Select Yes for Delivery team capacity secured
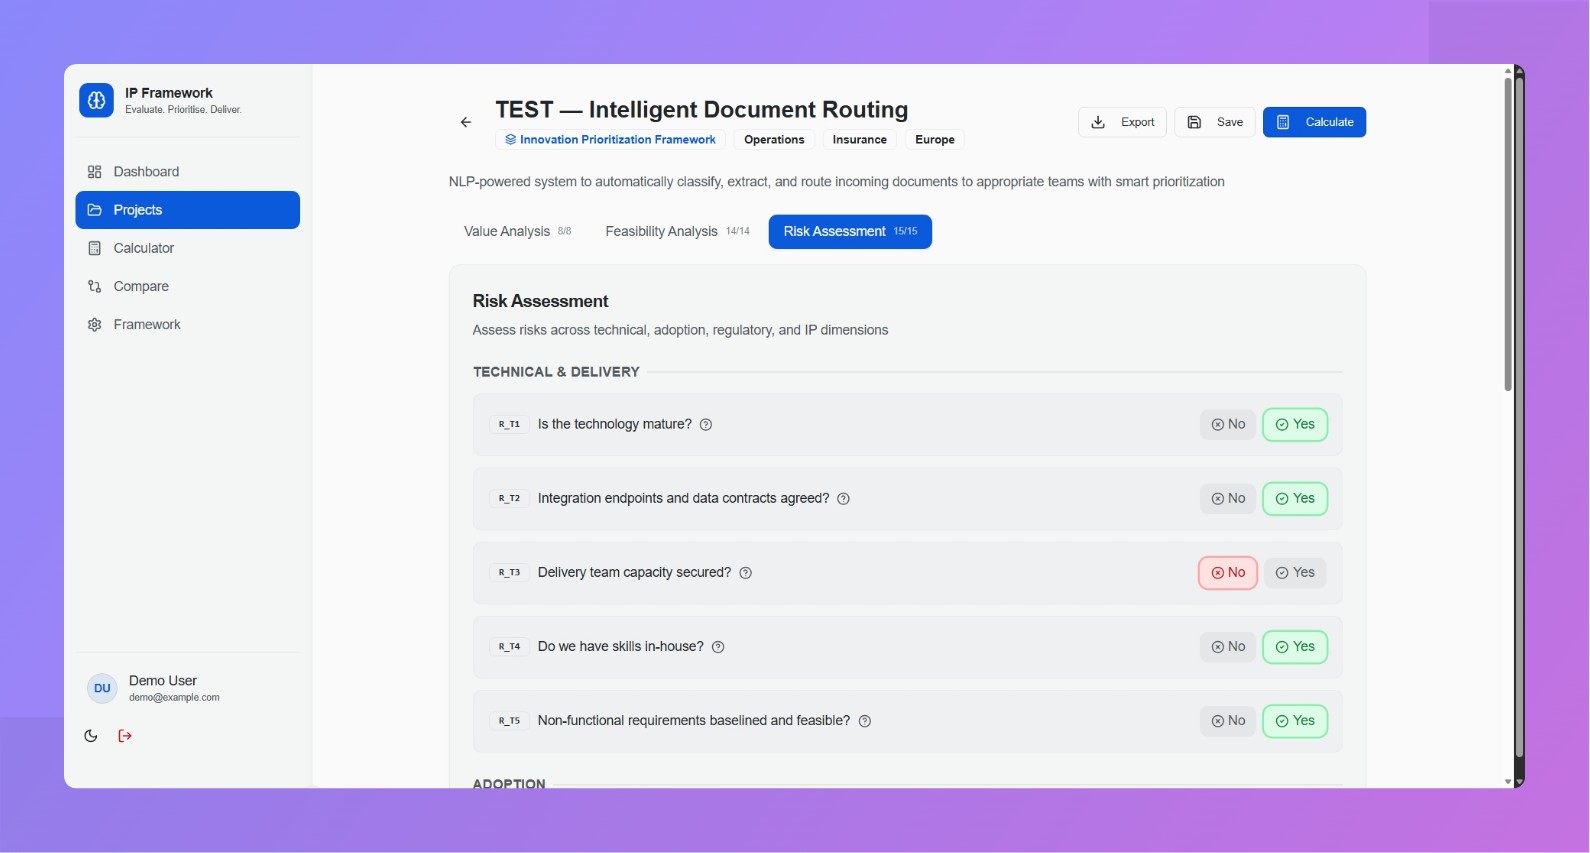Viewport: 1590px width, 853px height. tap(1295, 573)
